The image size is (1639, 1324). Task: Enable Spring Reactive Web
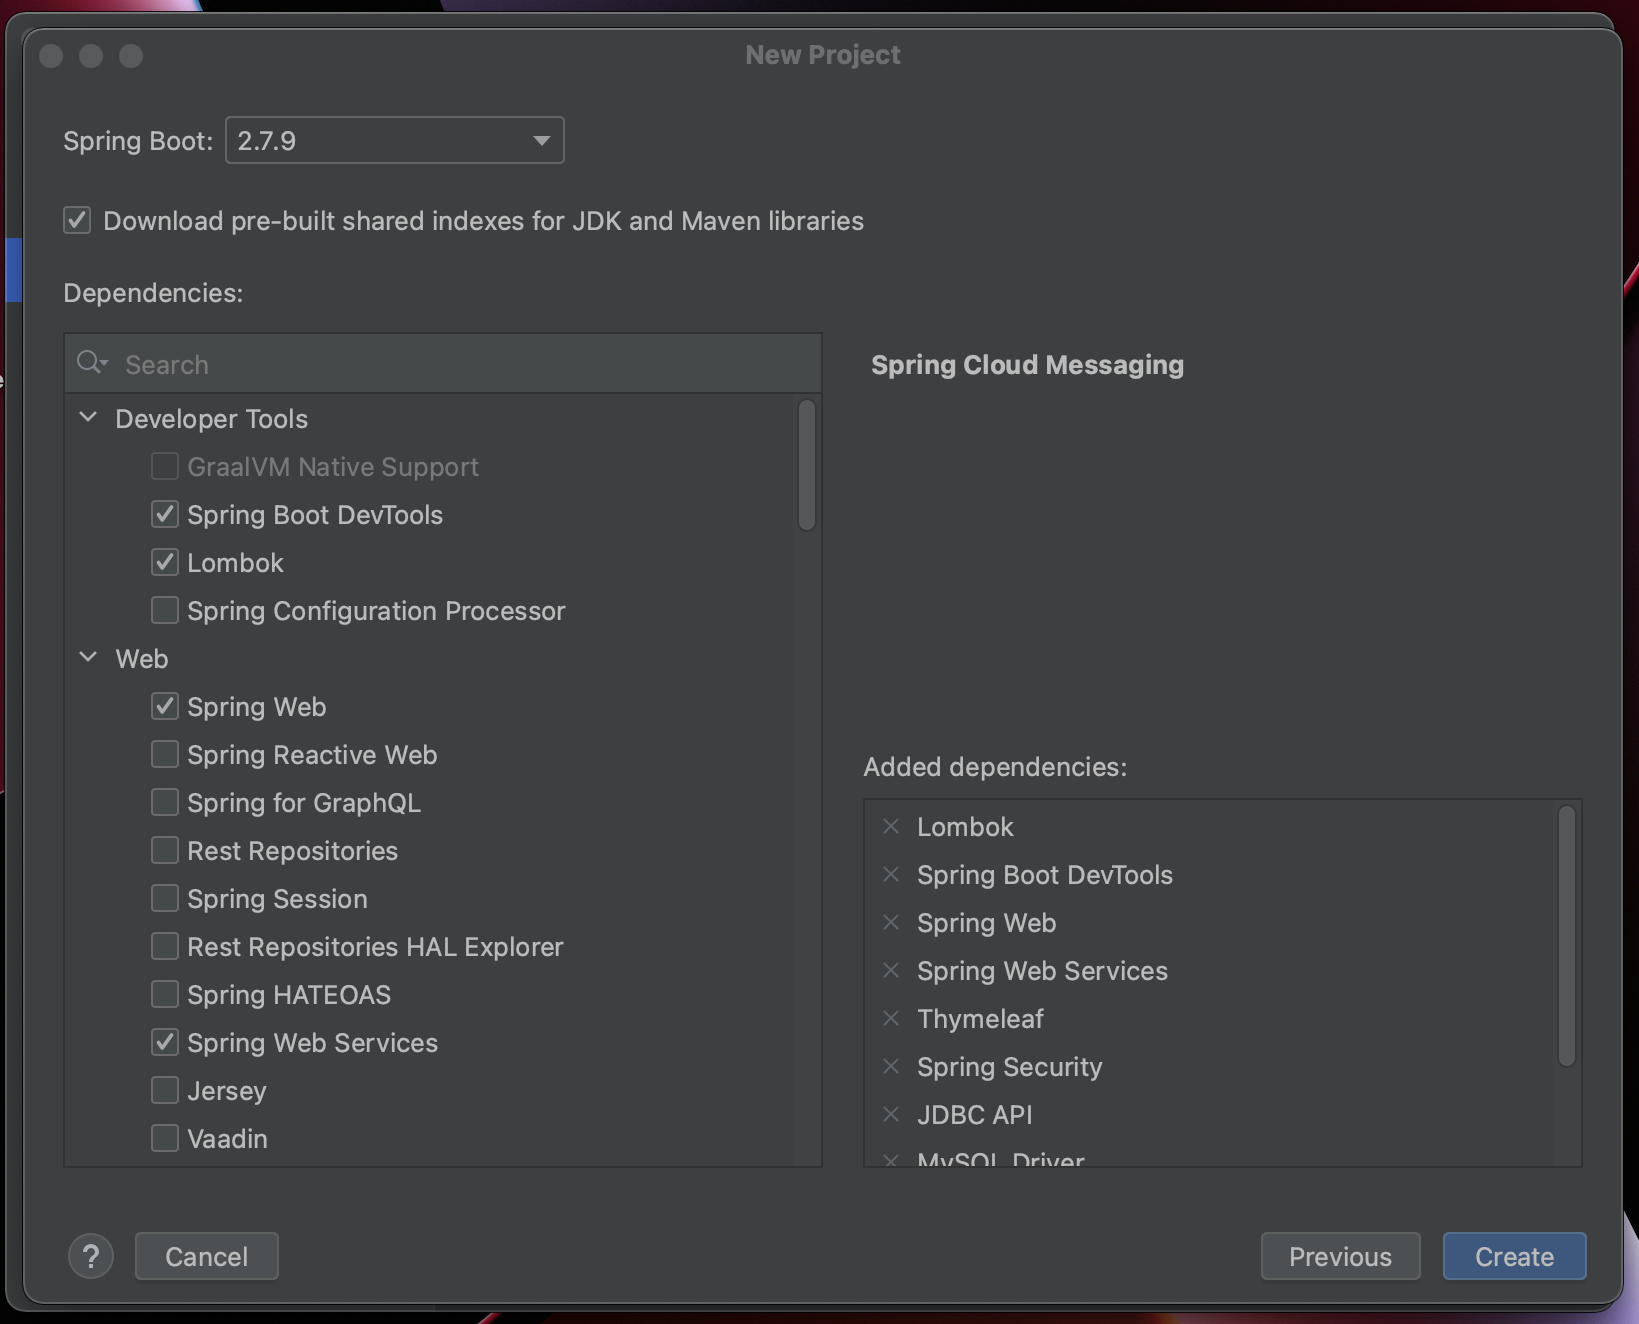point(165,754)
